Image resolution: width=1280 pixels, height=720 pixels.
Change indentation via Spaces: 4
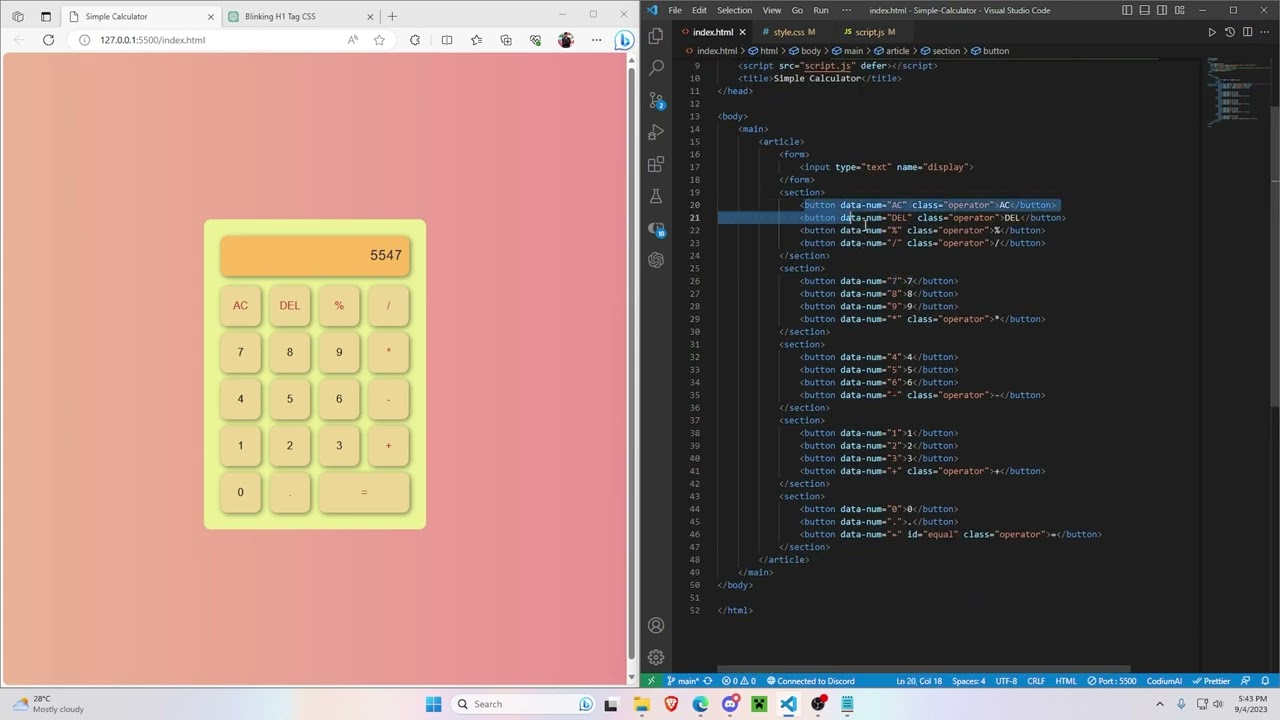[x=968, y=681]
